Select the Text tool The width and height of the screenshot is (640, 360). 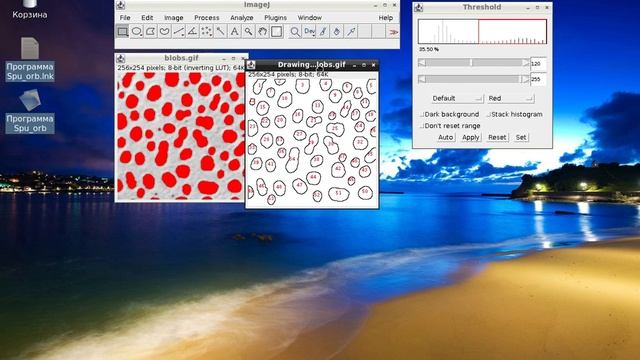(234, 31)
